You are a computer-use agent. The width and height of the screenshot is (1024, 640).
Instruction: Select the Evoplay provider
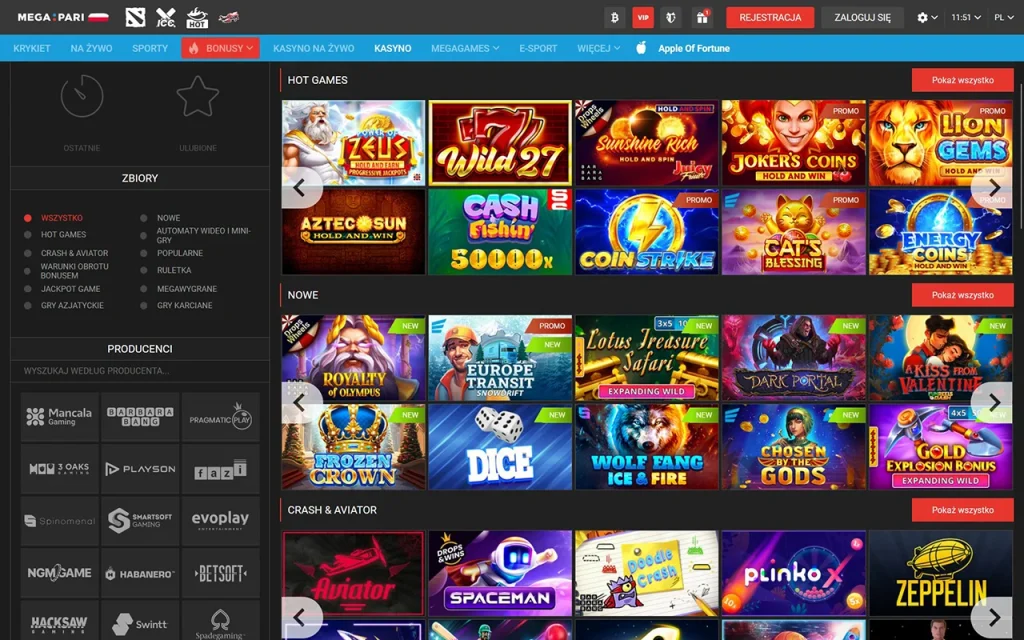pyautogui.click(x=220, y=521)
